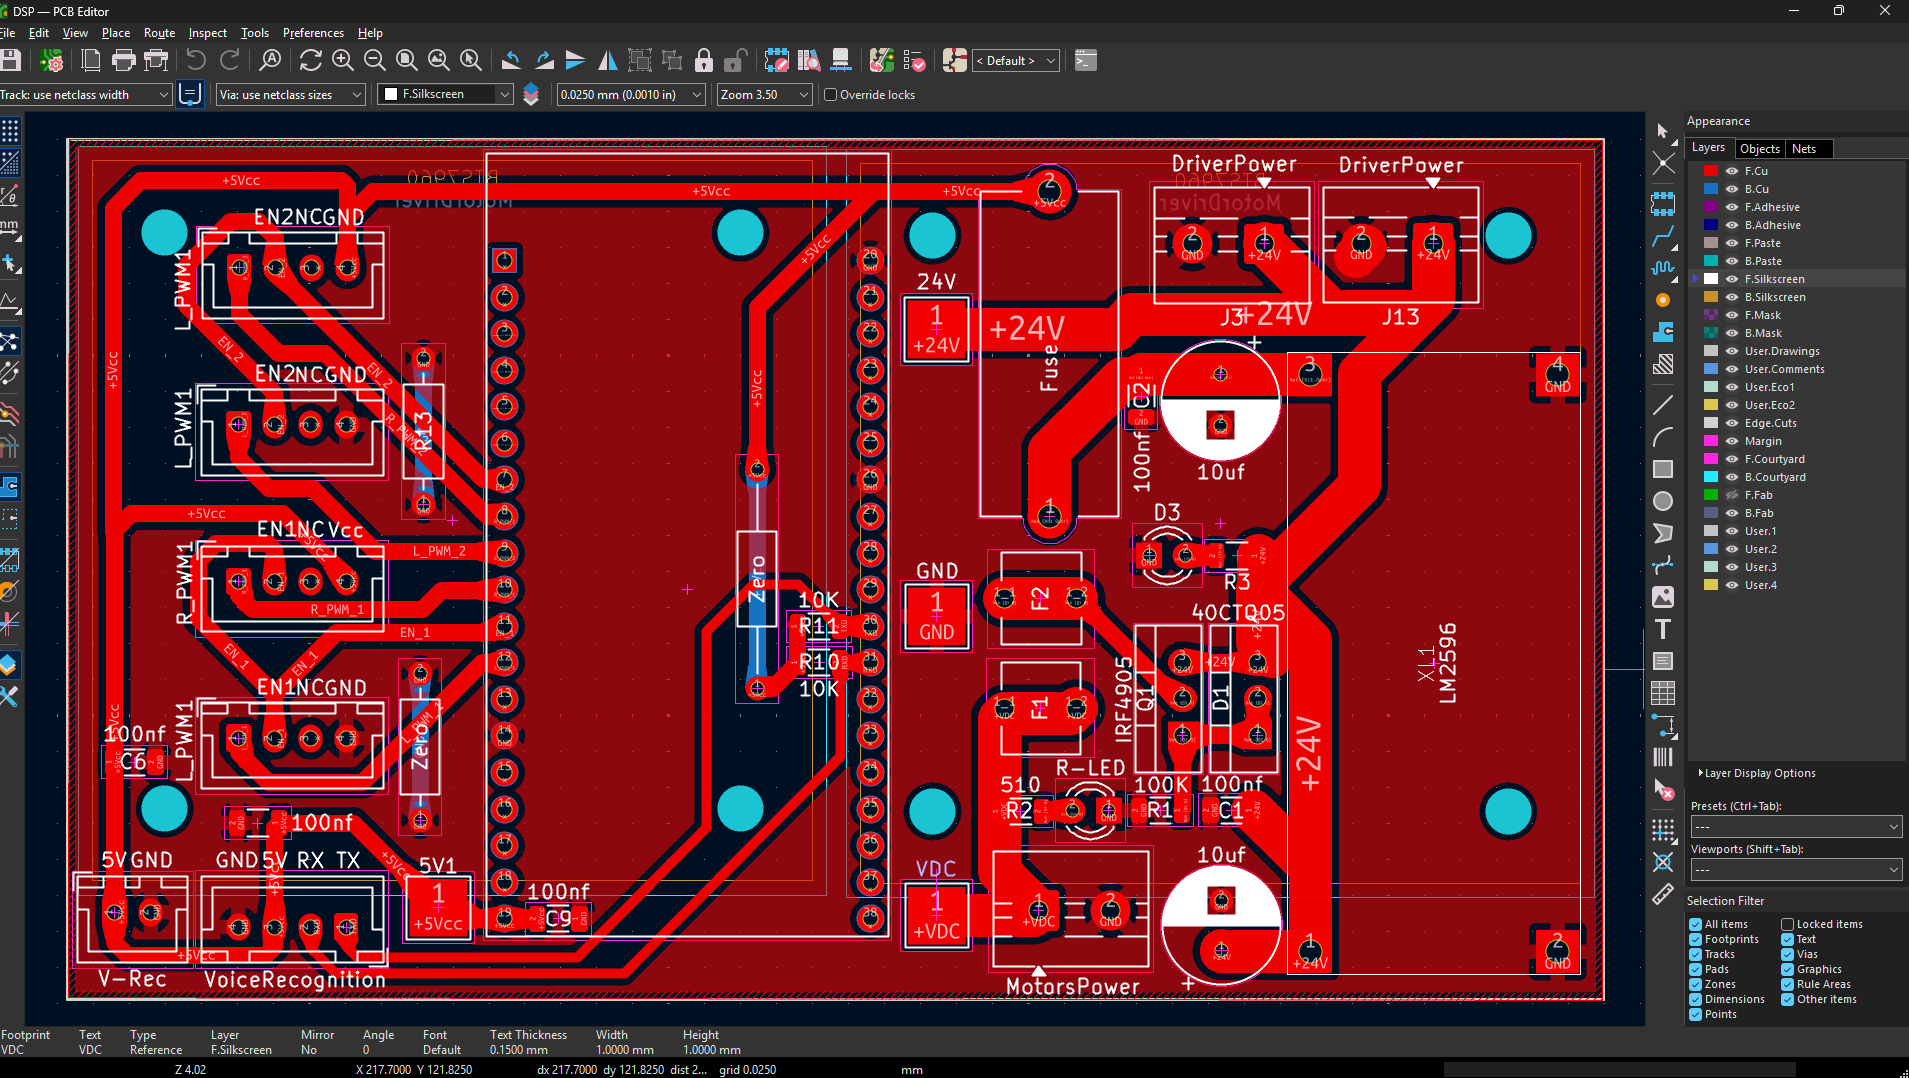Select the Add via tool
The height and width of the screenshot is (1078, 1909).
click(x=1663, y=300)
